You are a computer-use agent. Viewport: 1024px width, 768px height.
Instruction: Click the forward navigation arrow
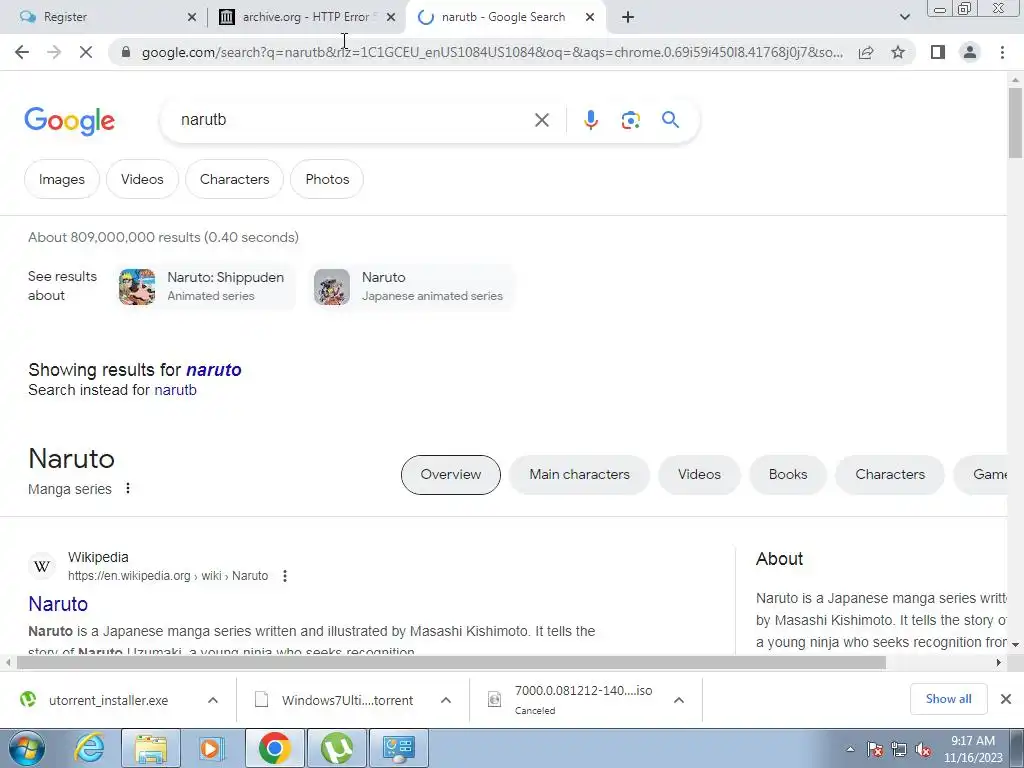(x=54, y=52)
